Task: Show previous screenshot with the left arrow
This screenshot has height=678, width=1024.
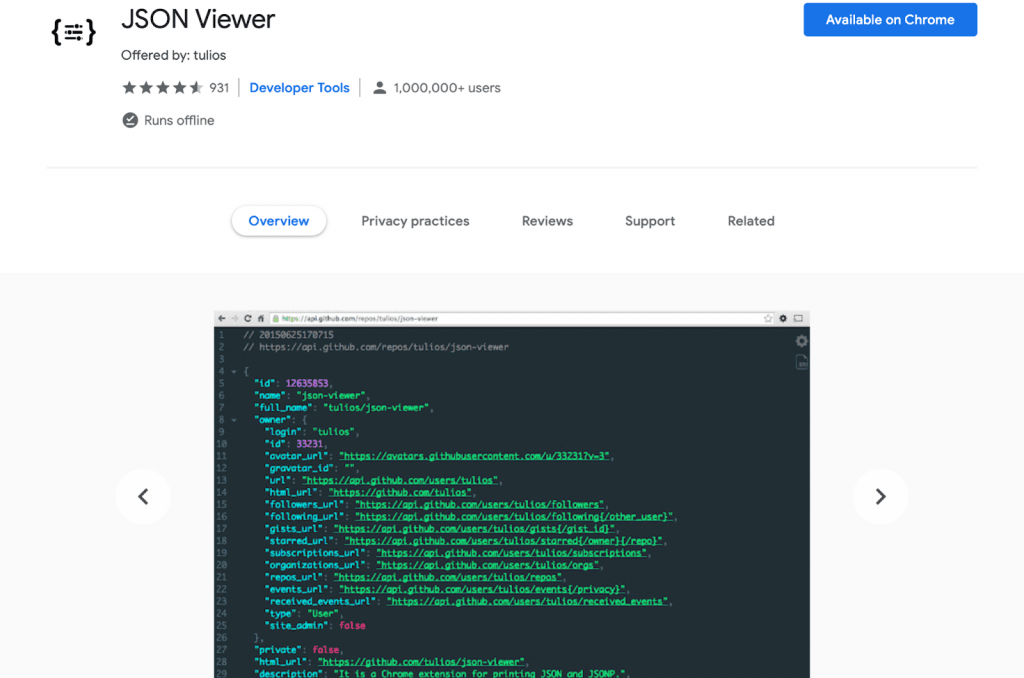Action: click(x=143, y=496)
